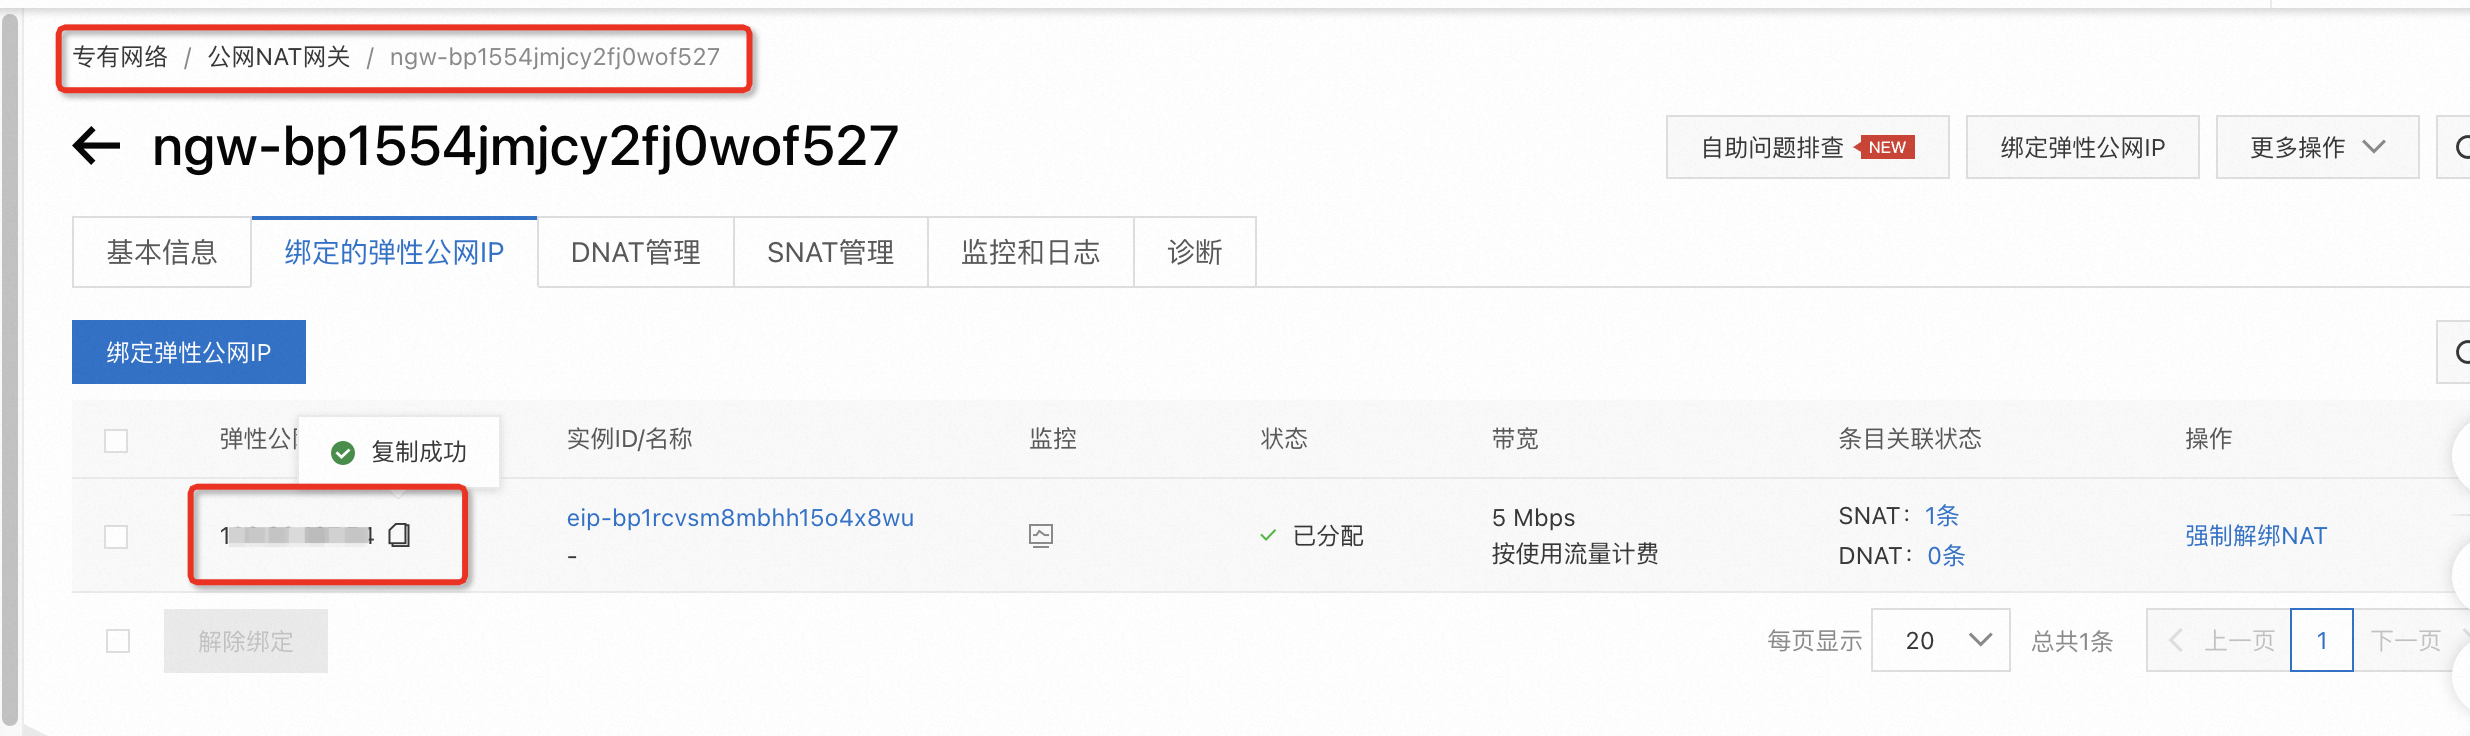The height and width of the screenshot is (736, 2470).
Task: Click the back arrow beside gateway name
Action: [97, 146]
